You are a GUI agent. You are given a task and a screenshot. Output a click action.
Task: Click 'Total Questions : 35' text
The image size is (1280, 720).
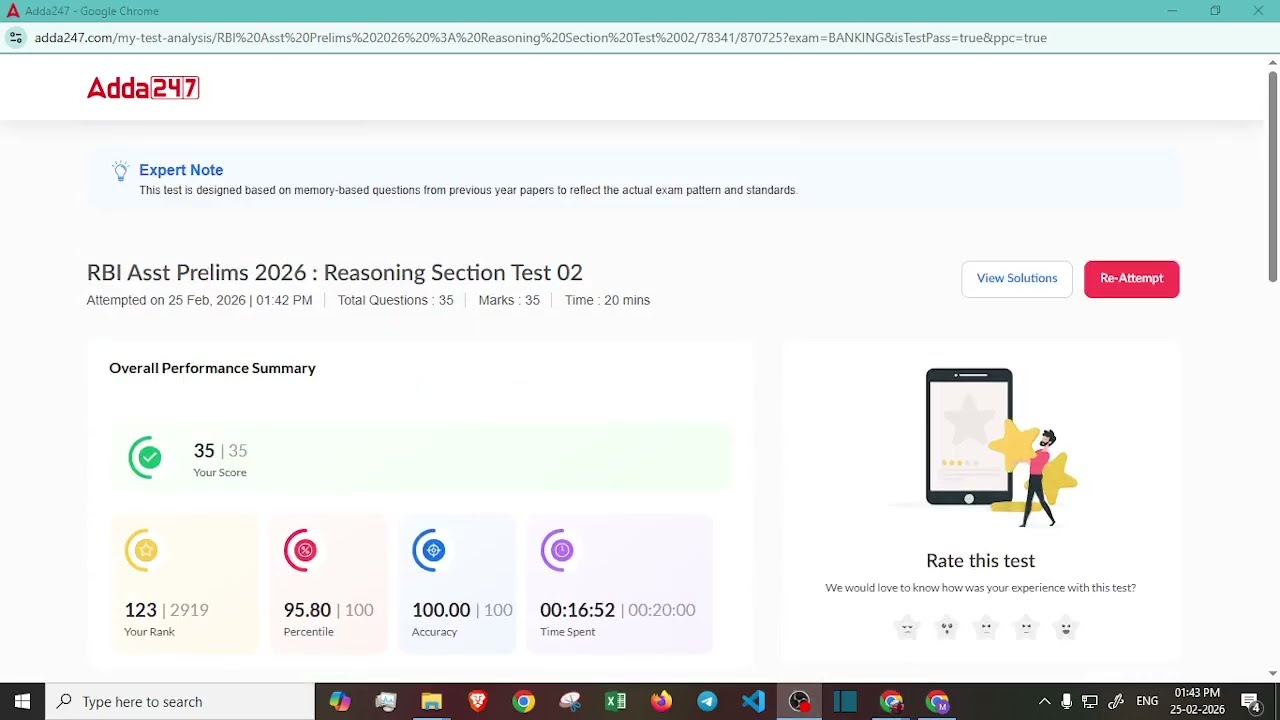click(x=395, y=300)
